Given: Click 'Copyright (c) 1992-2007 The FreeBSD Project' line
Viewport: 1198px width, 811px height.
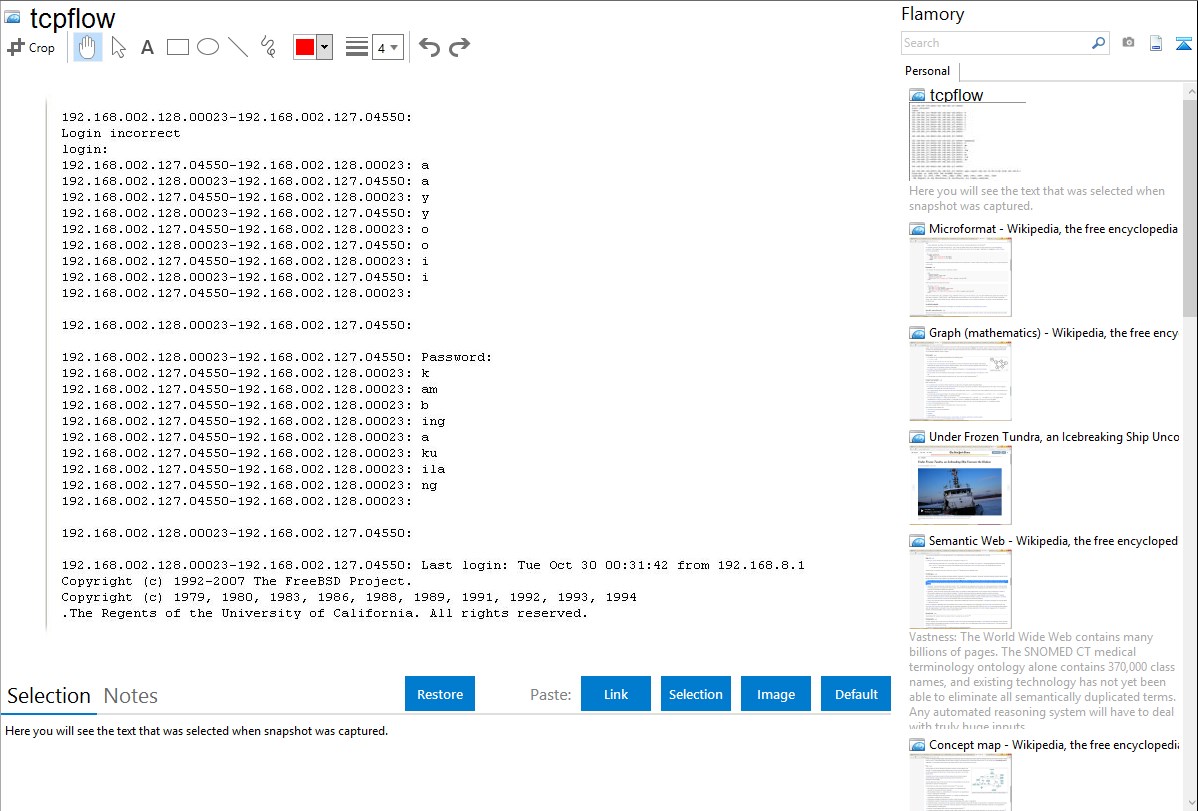Looking at the screenshot, I should 236,581.
